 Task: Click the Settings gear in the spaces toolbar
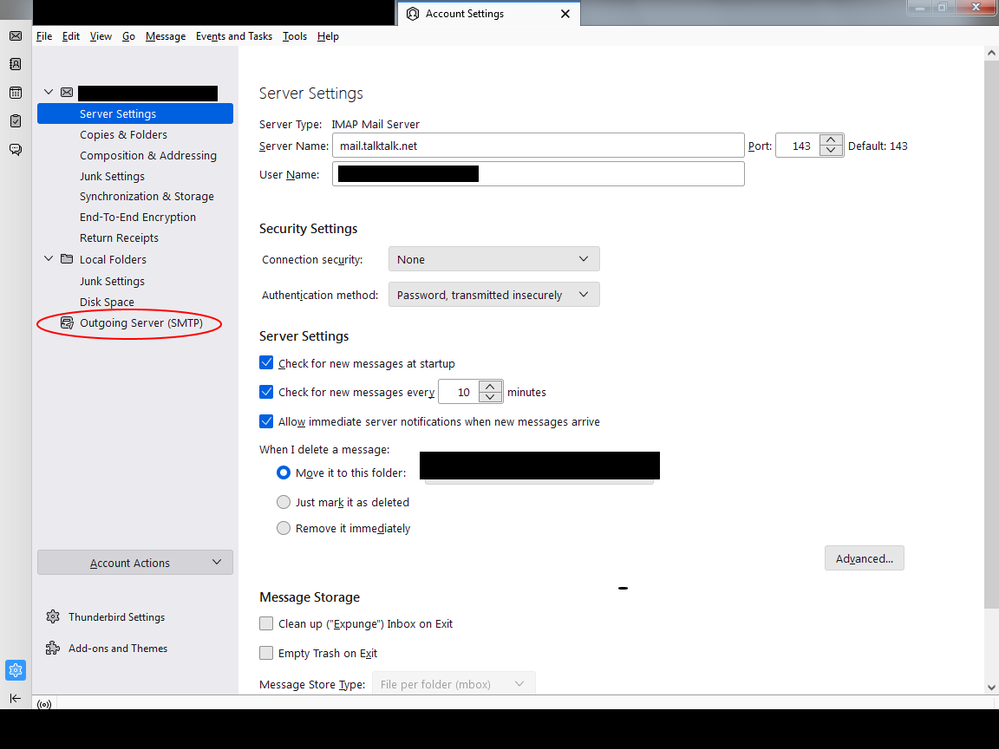coord(15,670)
